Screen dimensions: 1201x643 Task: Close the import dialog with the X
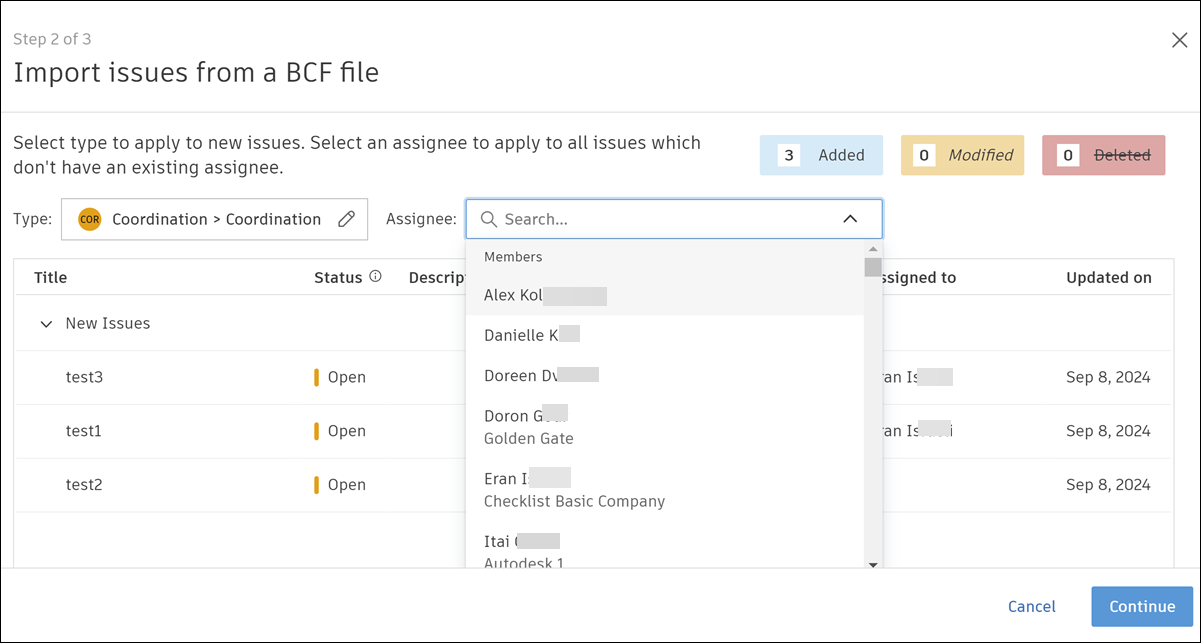[1179, 40]
